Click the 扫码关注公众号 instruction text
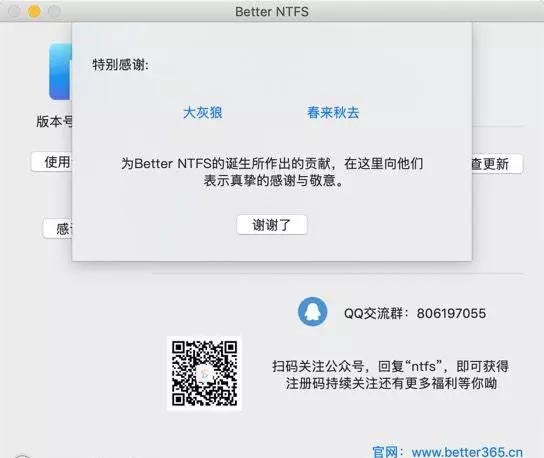Screen dimensions: 544x458 click(390, 375)
